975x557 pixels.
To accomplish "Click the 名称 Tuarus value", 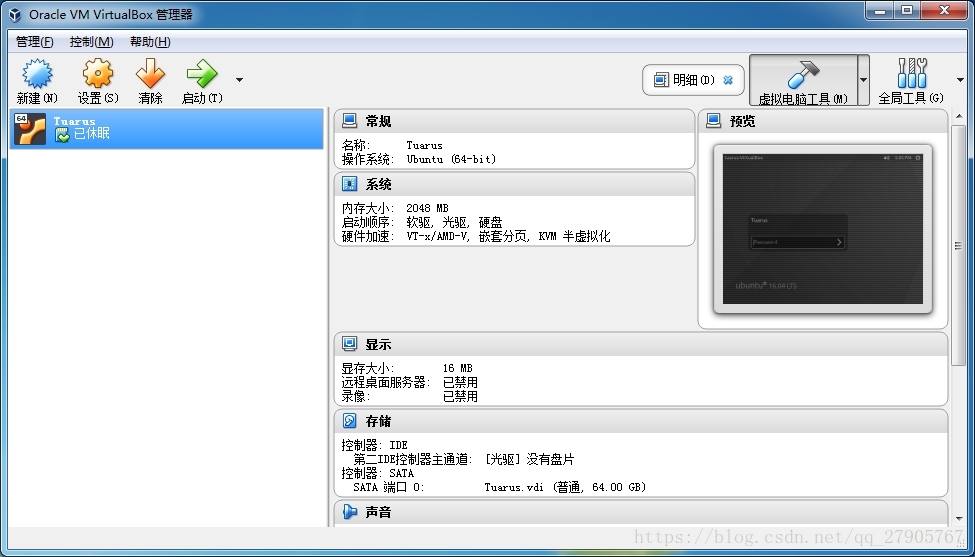I will (425, 145).
